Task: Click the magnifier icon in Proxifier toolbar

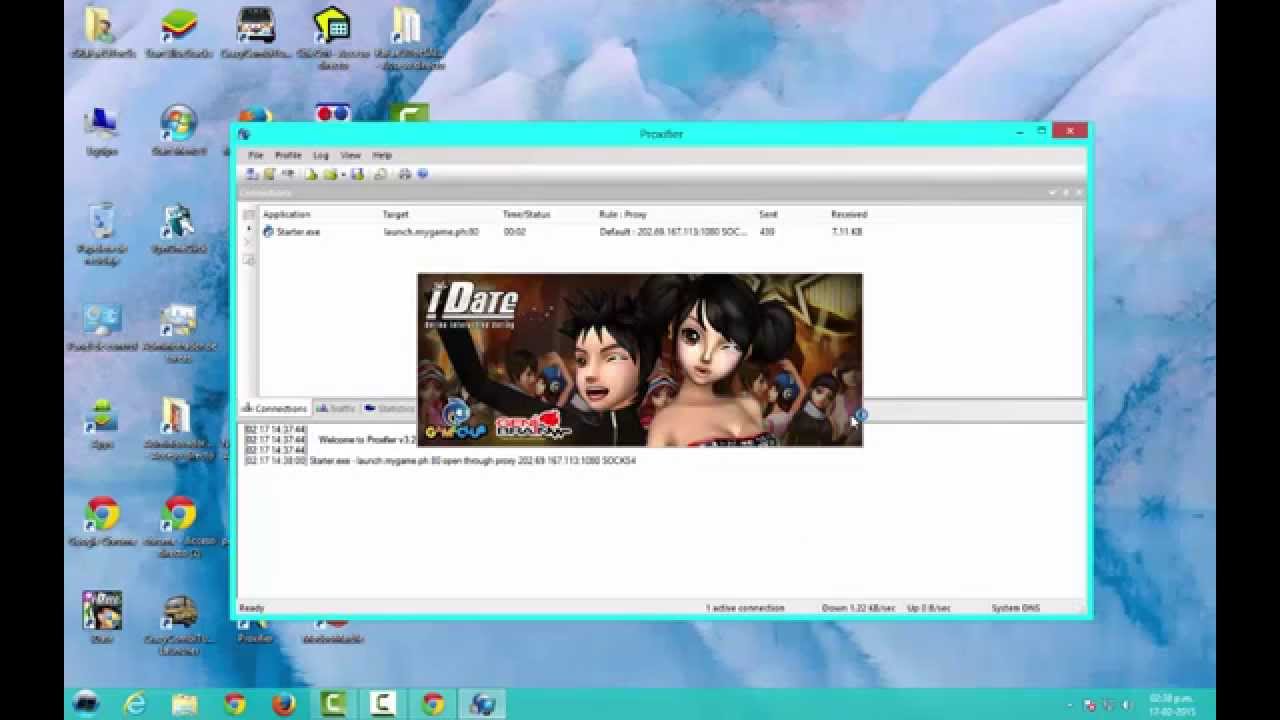Action: click(x=381, y=174)
